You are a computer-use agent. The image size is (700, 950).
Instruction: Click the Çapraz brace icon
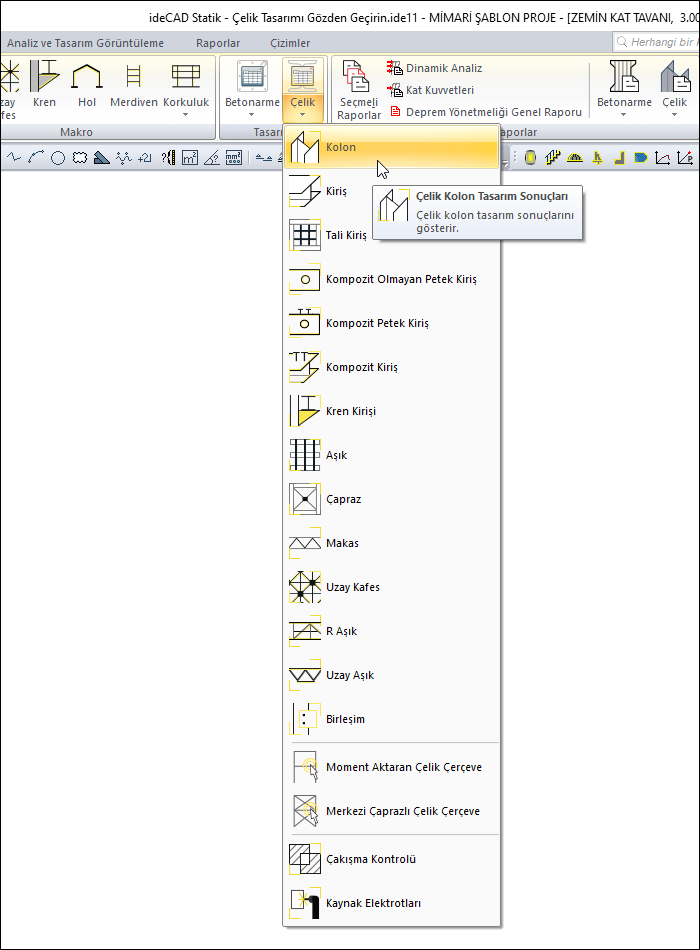(304, 499)
